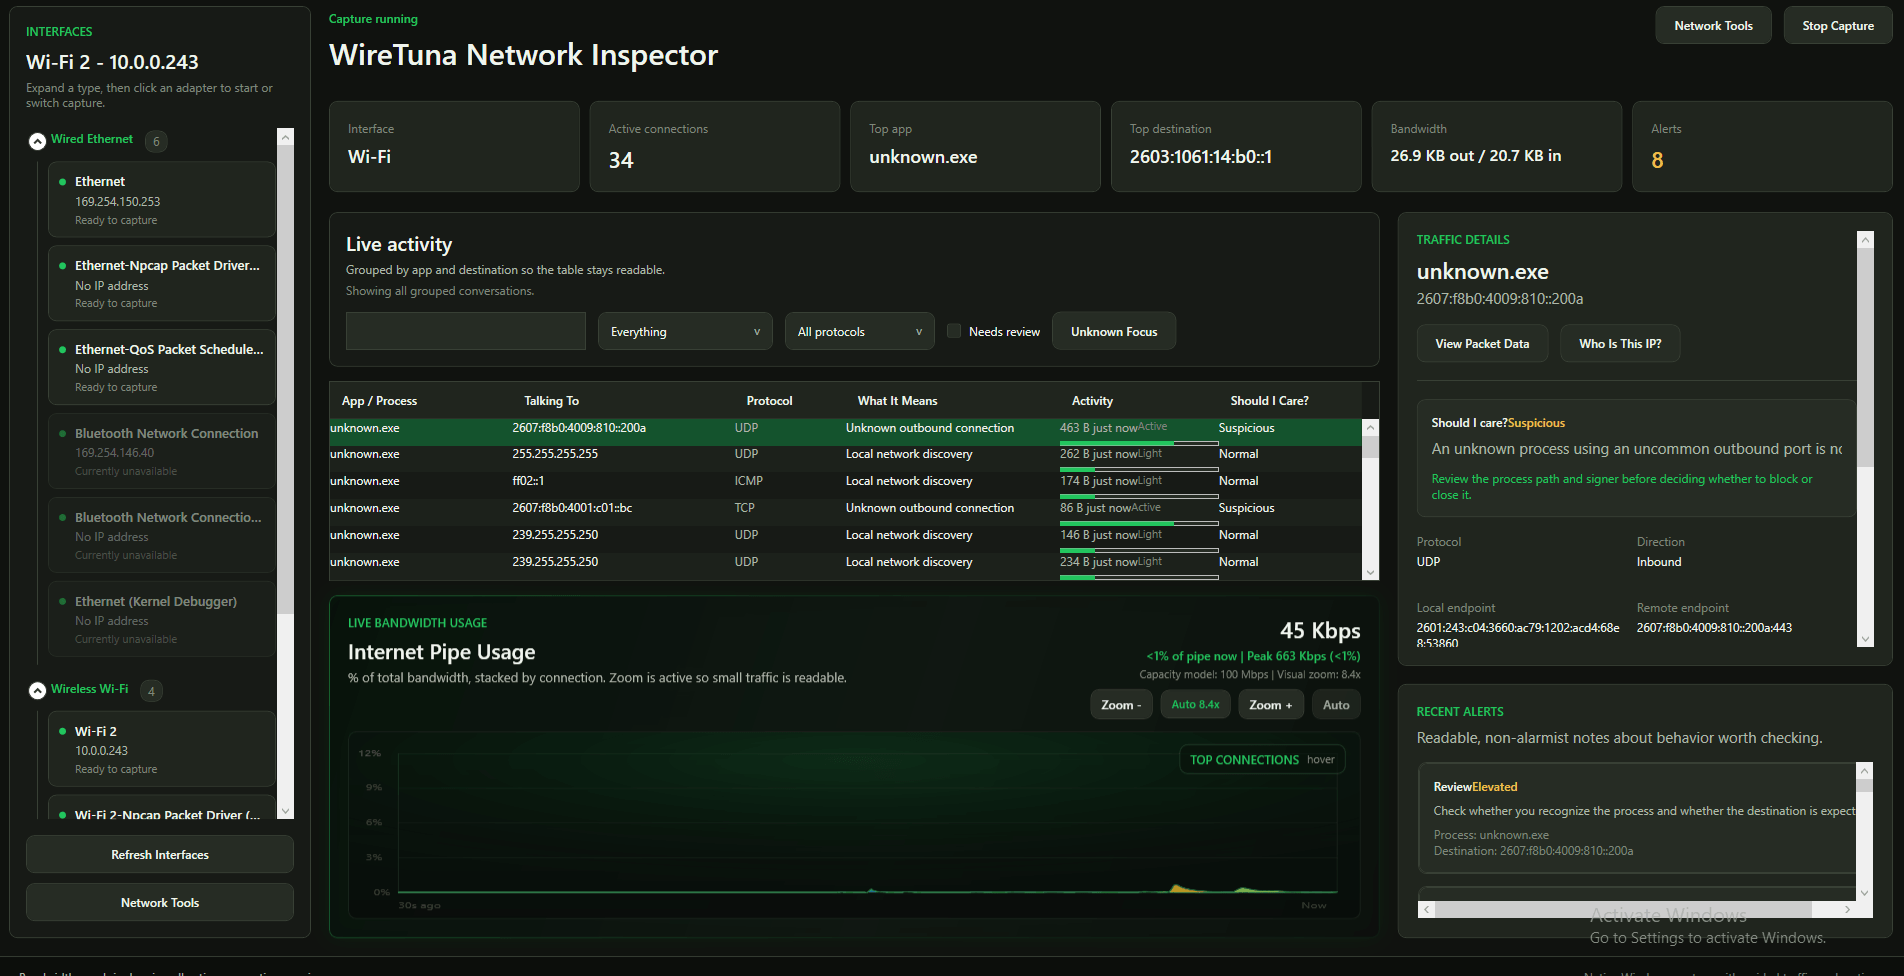
Task: Open the Everything filter dropdown
Action: coord(685,331)
